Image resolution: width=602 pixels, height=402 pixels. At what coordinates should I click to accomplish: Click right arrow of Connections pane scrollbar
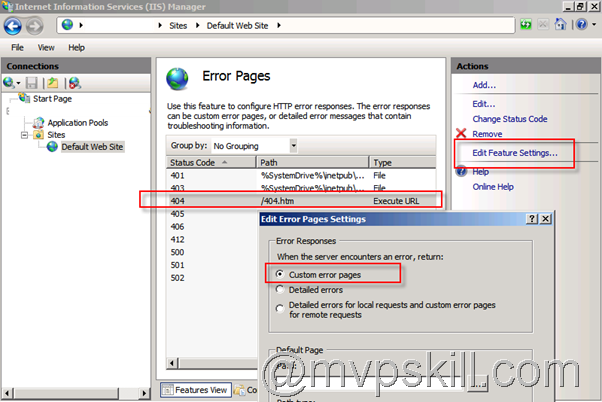click(144, 393)
